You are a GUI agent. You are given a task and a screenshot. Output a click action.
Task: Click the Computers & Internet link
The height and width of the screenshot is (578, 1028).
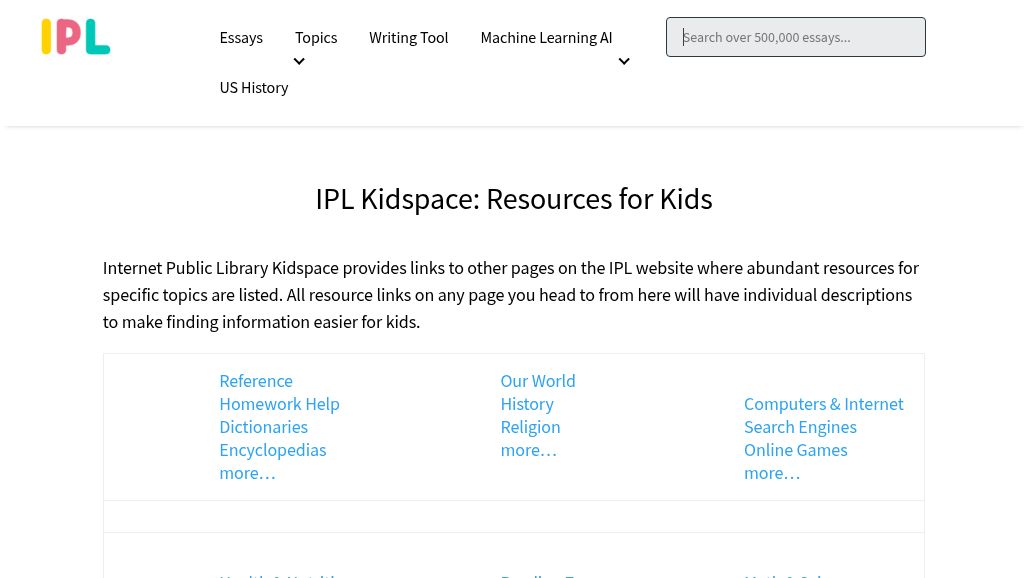coord(823,404)
